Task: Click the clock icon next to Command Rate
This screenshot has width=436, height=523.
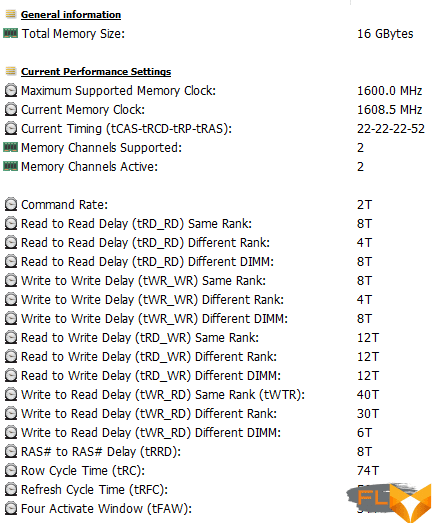Action: (x=11, y=205)
